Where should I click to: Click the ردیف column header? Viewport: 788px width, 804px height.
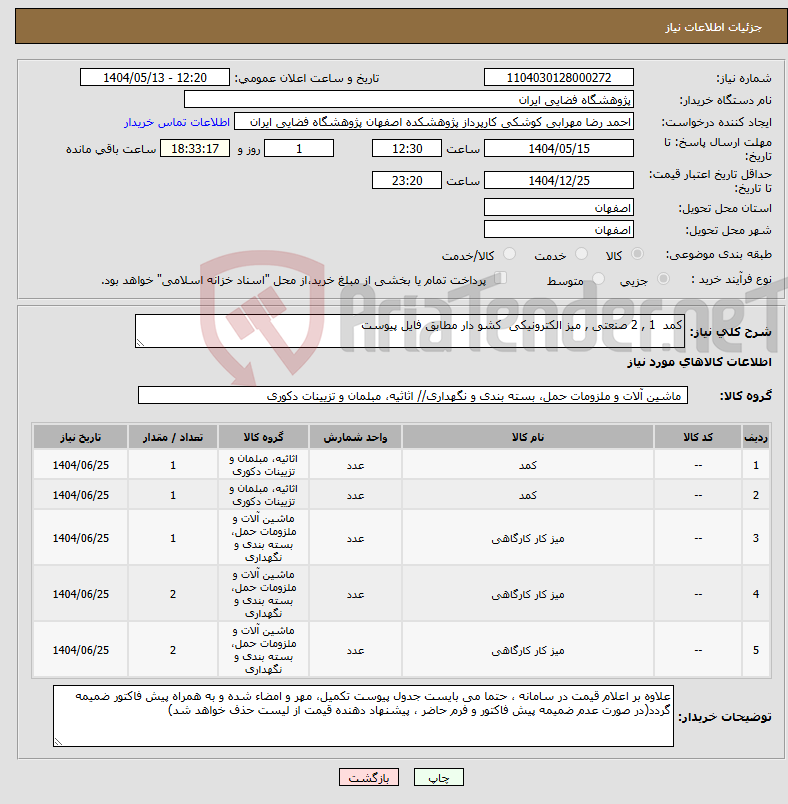point(756,437)
